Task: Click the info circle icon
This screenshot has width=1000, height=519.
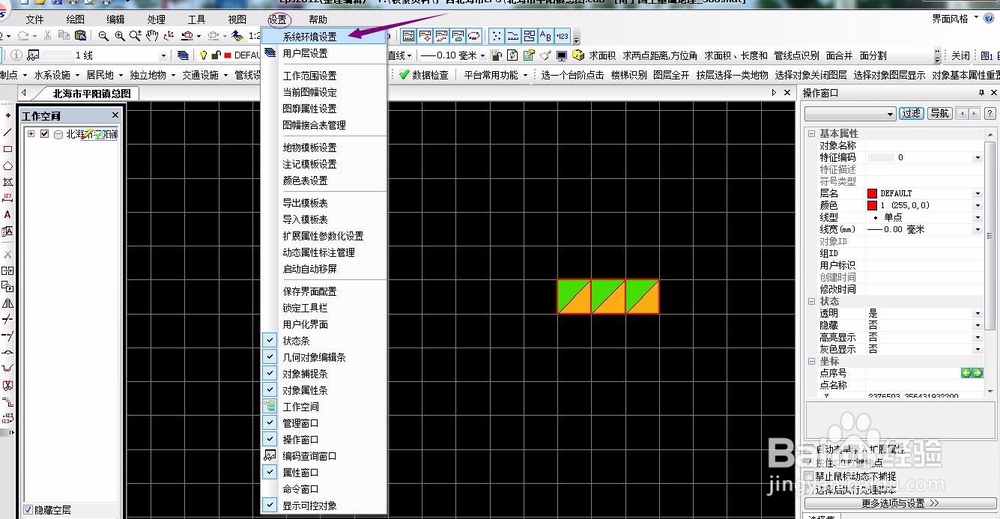Action: [x=17, y=55]
